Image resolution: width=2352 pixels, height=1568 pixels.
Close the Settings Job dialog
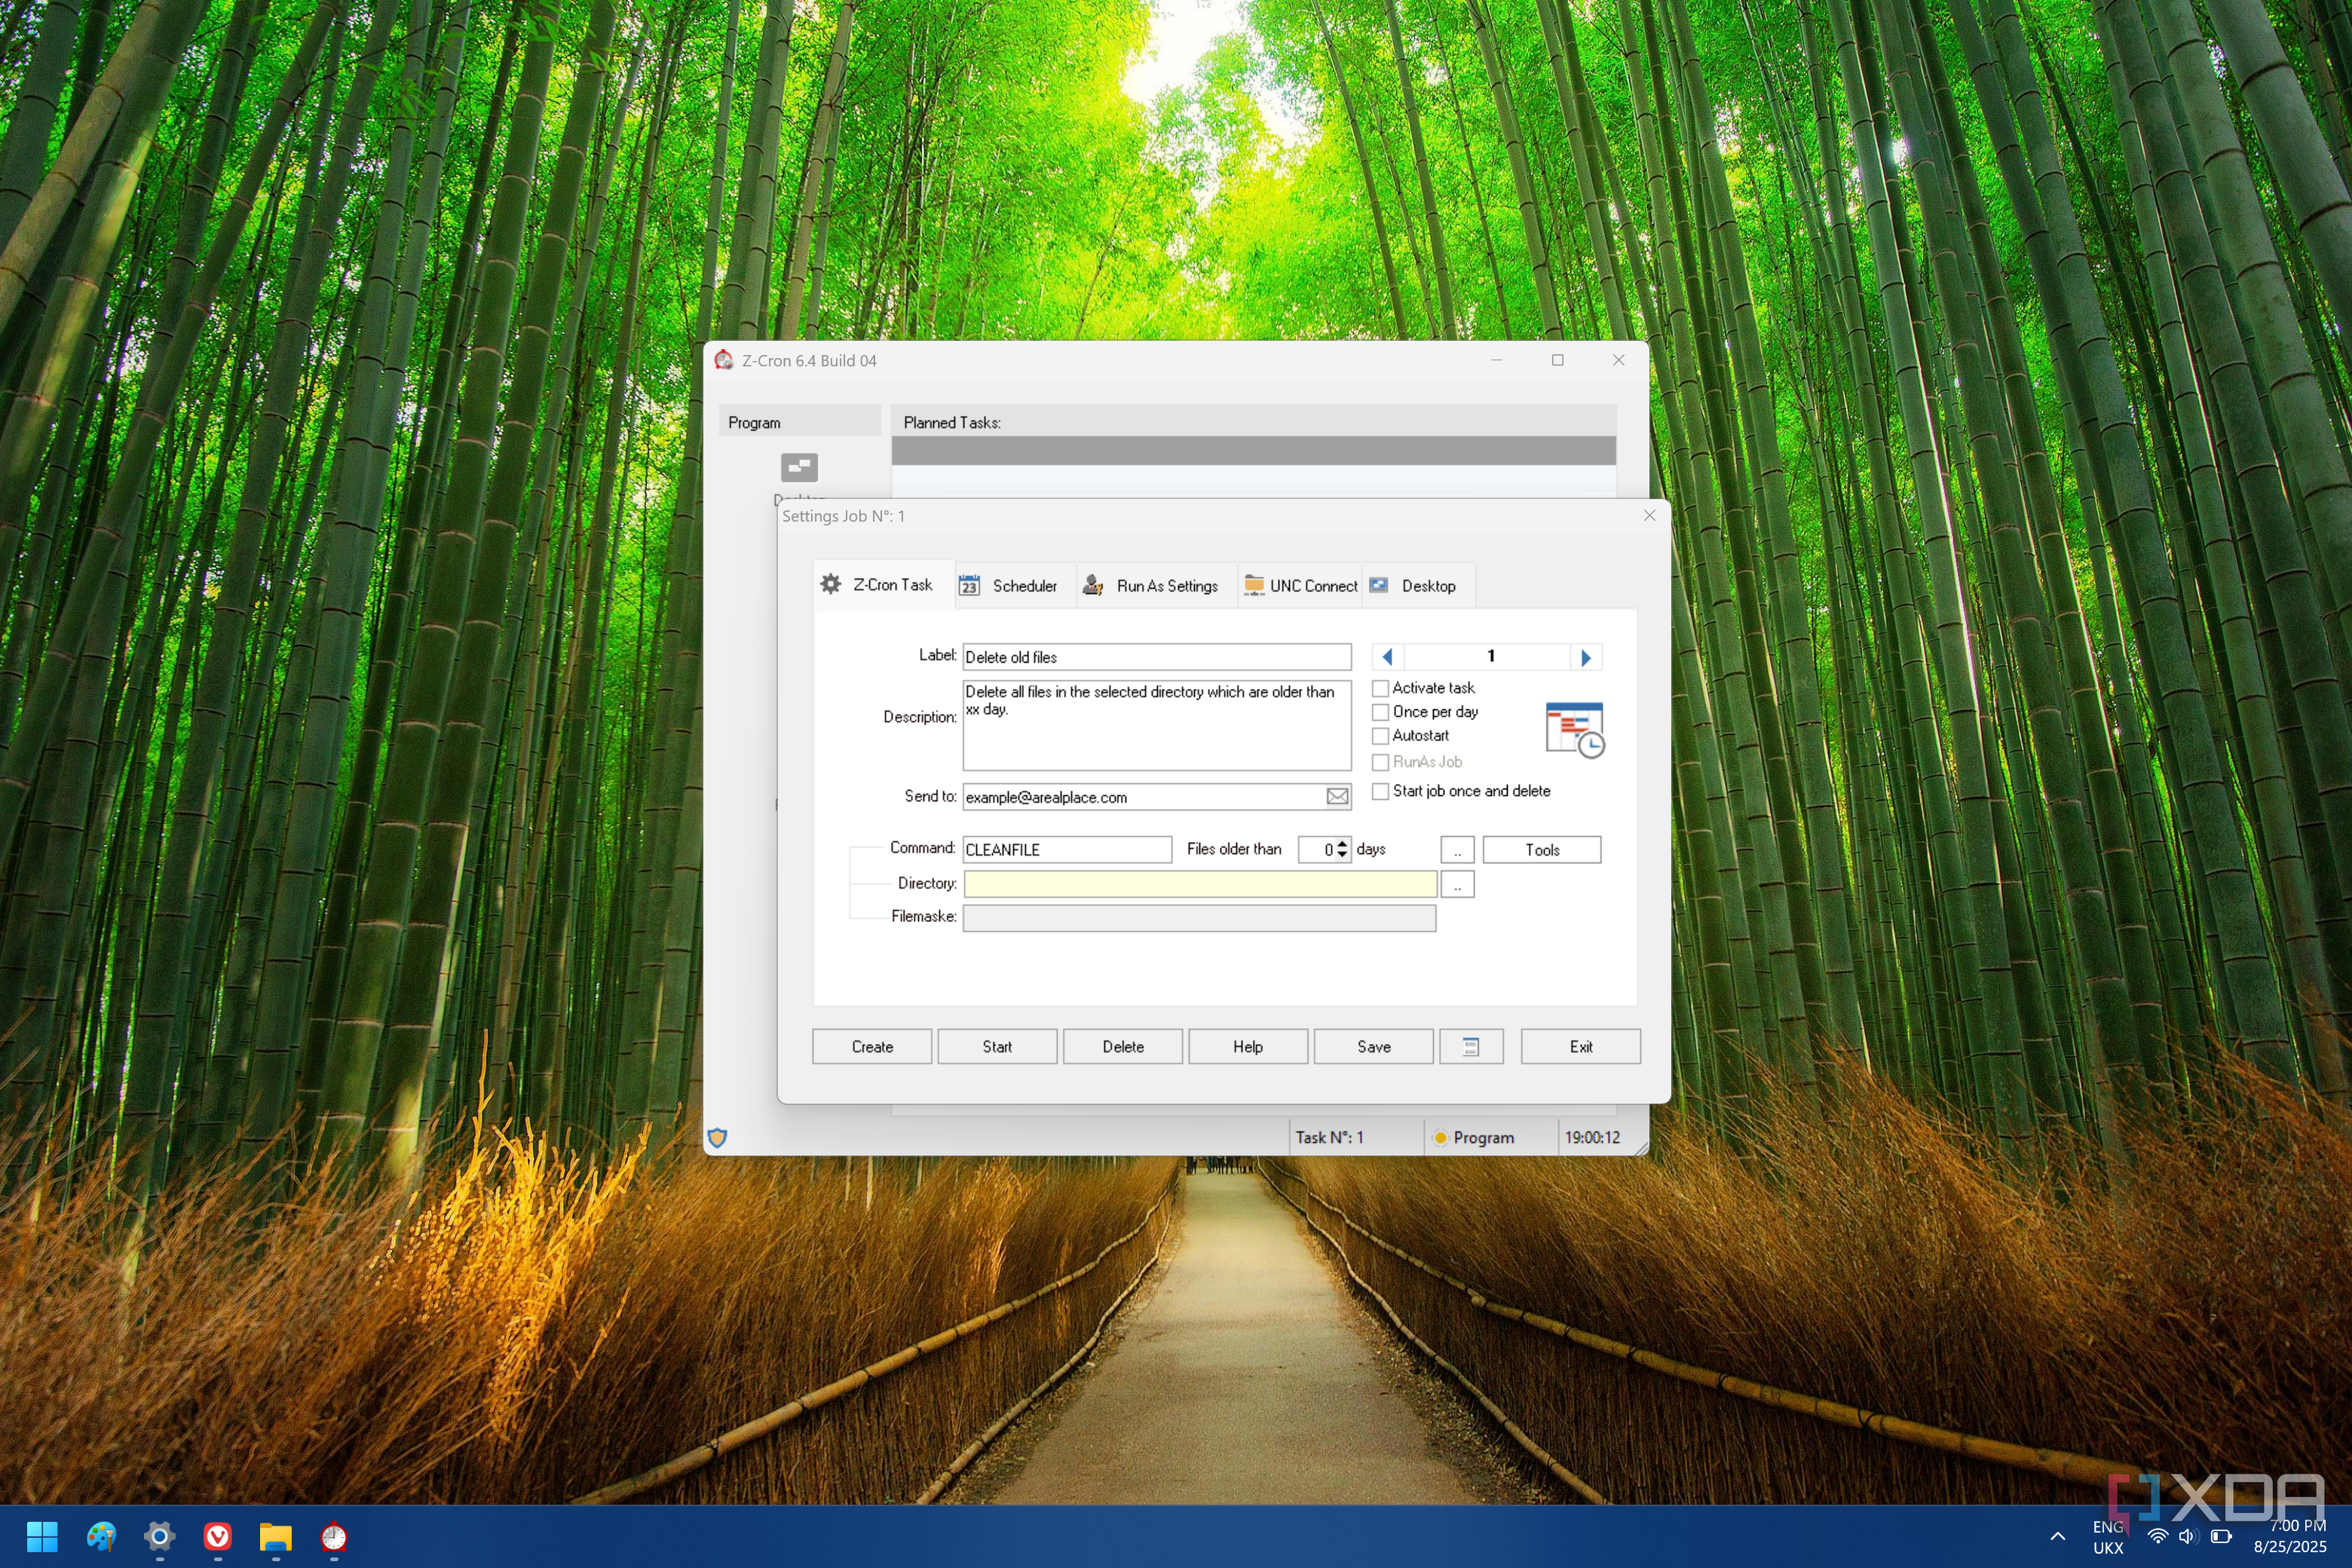pos(1650,515)
